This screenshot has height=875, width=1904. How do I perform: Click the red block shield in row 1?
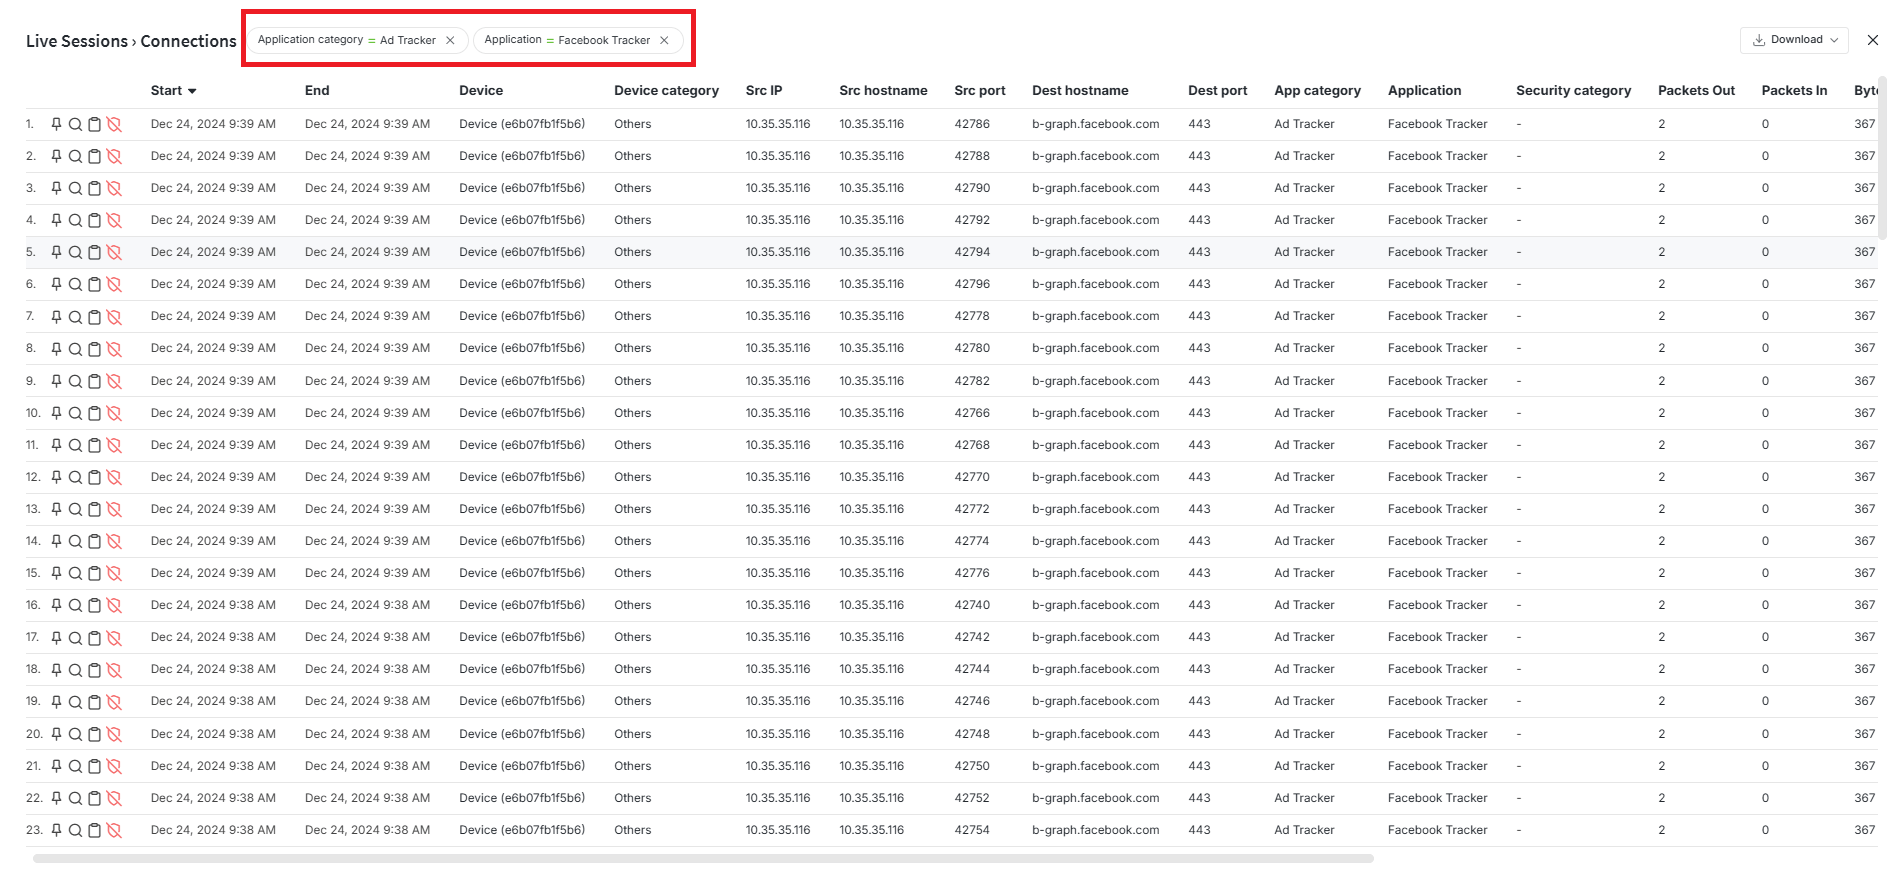coord(114,124)
